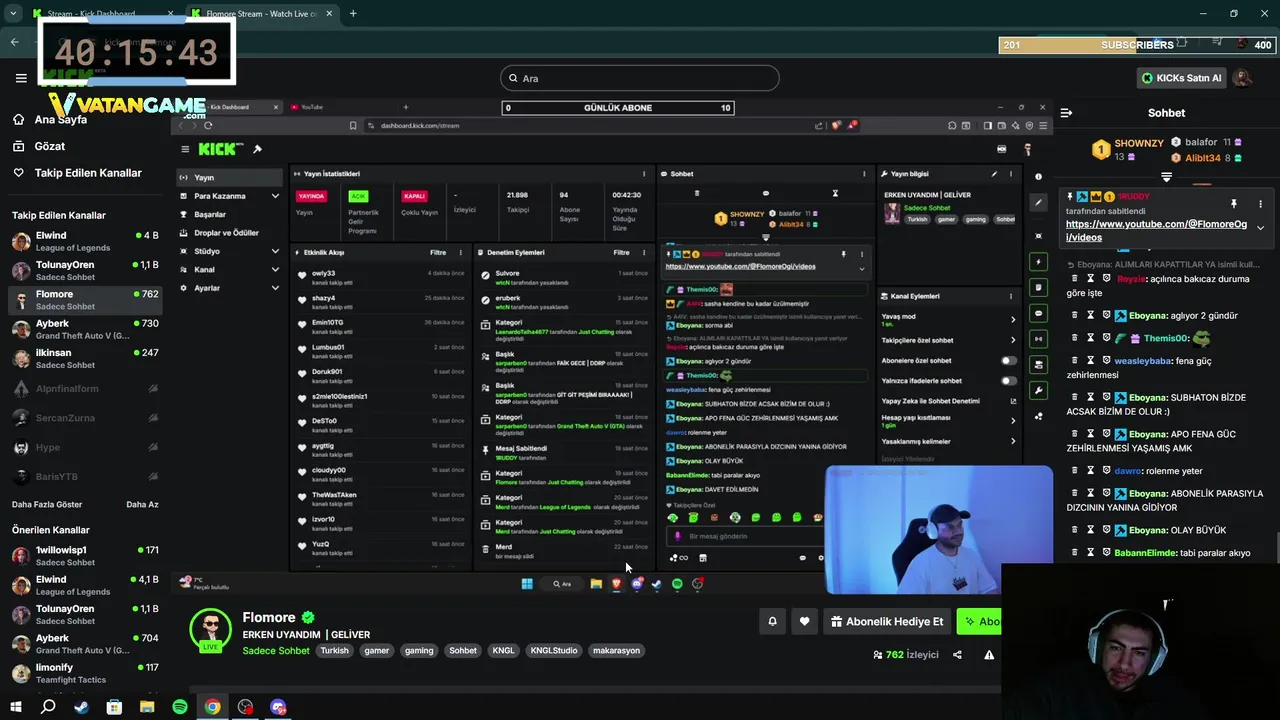Click Flomore's verified badge
1280x720 pixels.
pyautogui.click(x=308, y=618)
